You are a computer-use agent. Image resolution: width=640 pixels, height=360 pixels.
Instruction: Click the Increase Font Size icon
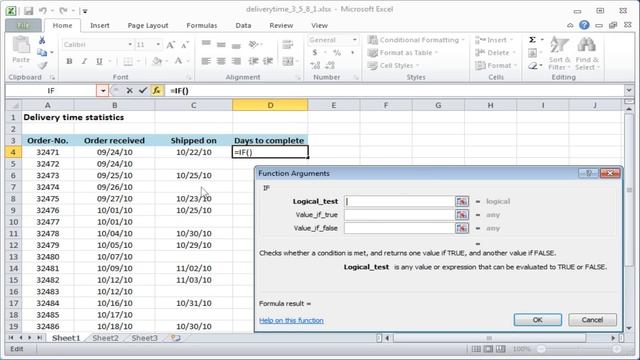coord(171,45)
